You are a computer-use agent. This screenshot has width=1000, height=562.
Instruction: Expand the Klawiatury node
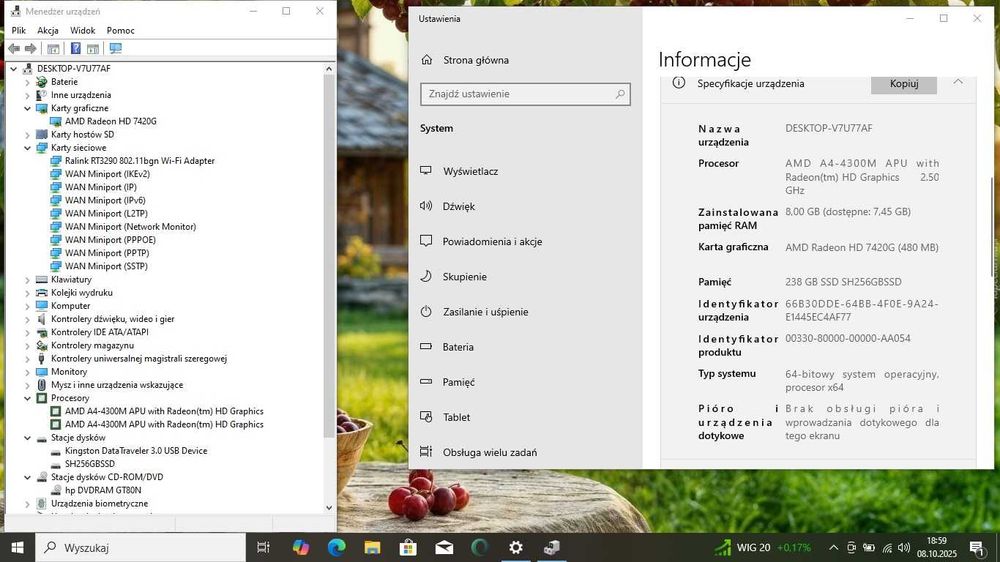click(x=27, y=280)
